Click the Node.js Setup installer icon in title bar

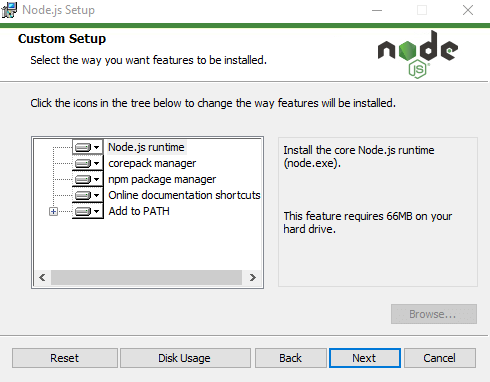click(9, 10)
